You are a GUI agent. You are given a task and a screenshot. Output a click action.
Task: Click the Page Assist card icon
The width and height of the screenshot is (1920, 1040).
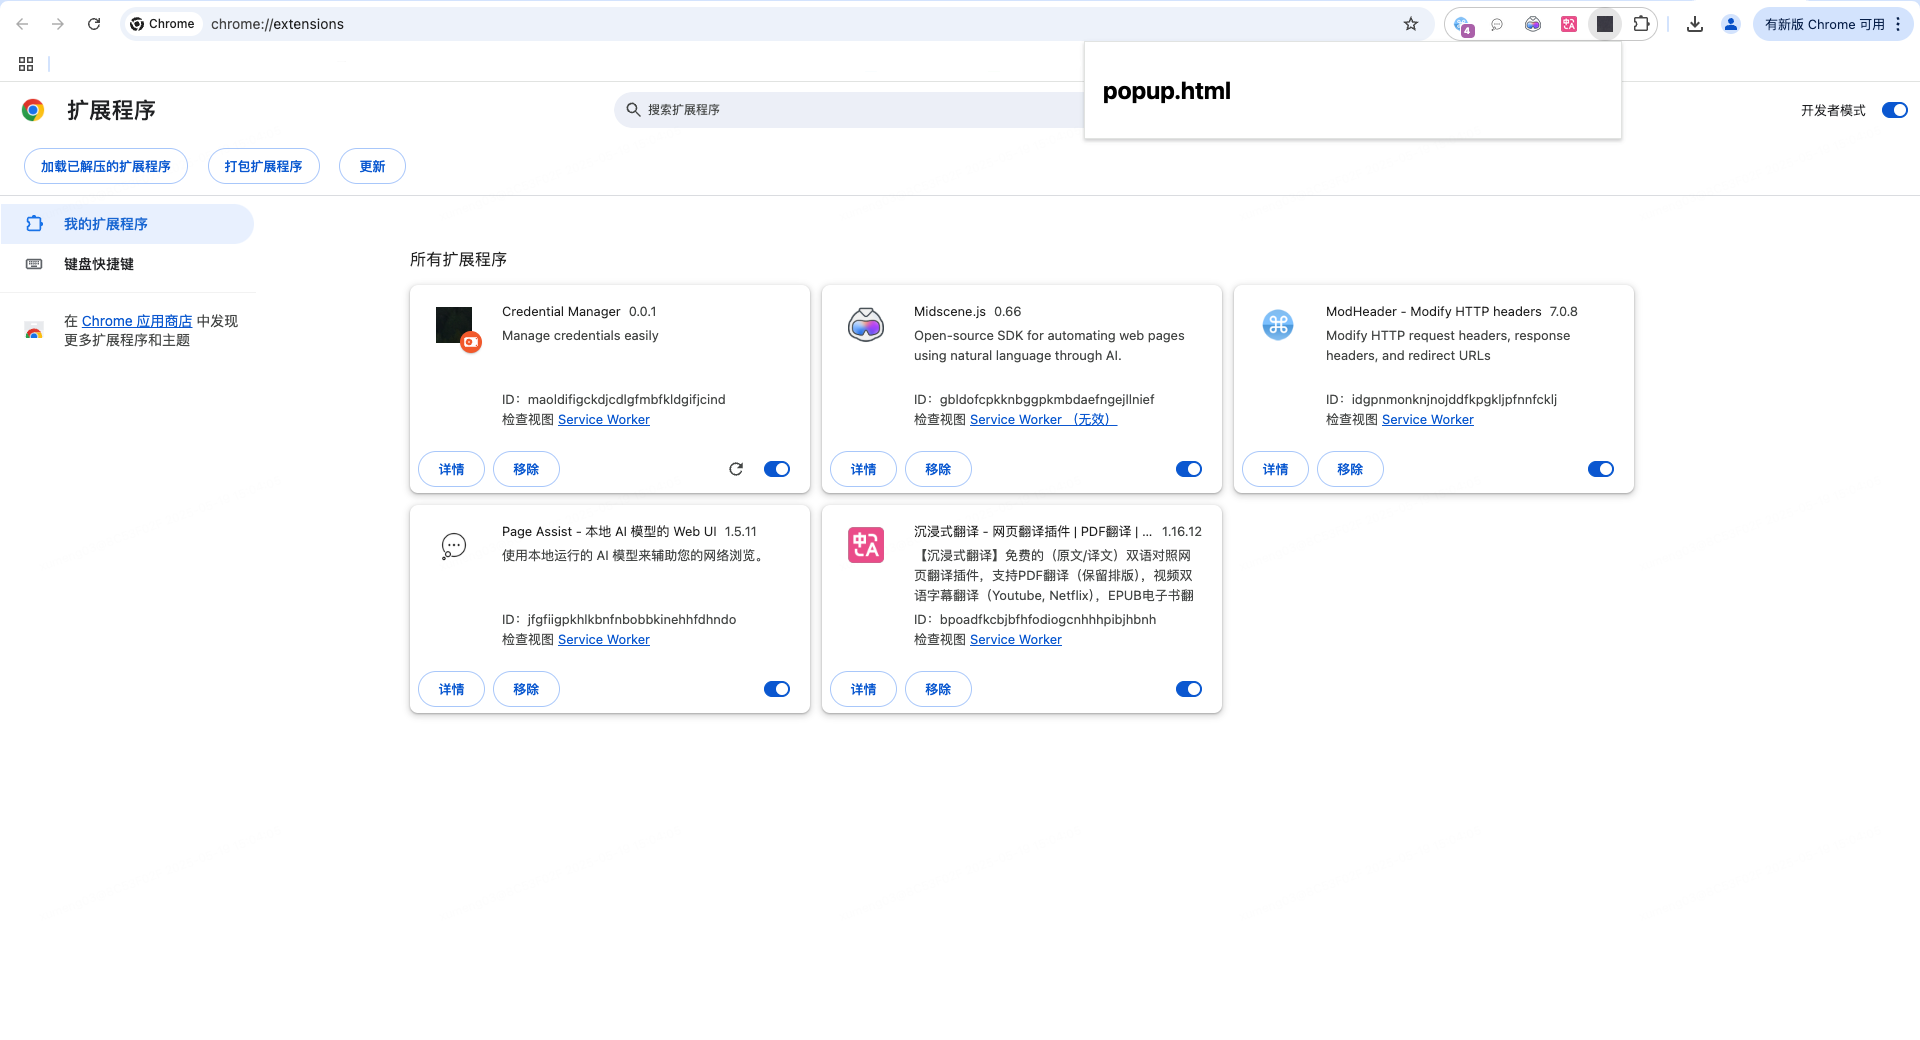click(x=454, y=545)
